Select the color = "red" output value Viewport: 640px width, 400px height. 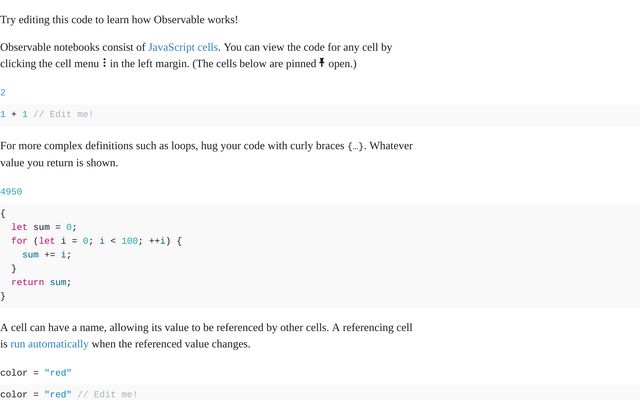(36, 373)
